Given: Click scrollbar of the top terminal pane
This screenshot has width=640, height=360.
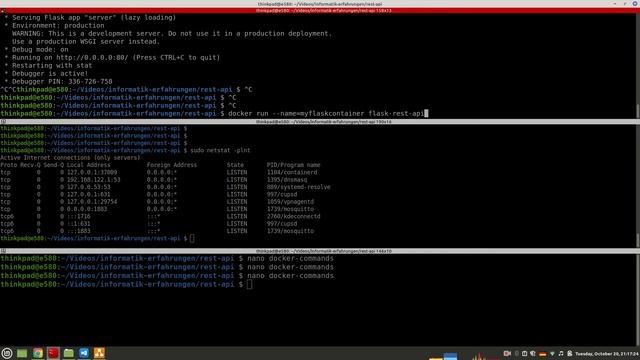Looking at the screenshot, I should tap(638, 65).
